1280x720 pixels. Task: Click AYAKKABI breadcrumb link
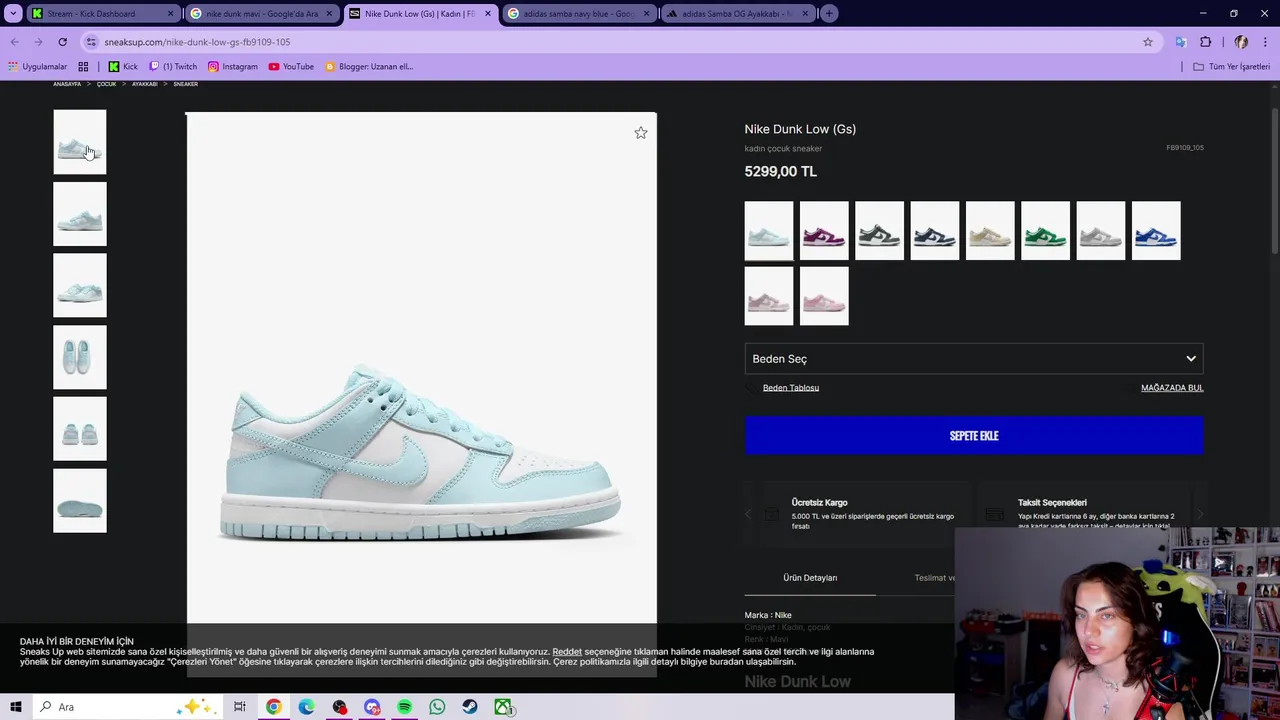(145, 84)
